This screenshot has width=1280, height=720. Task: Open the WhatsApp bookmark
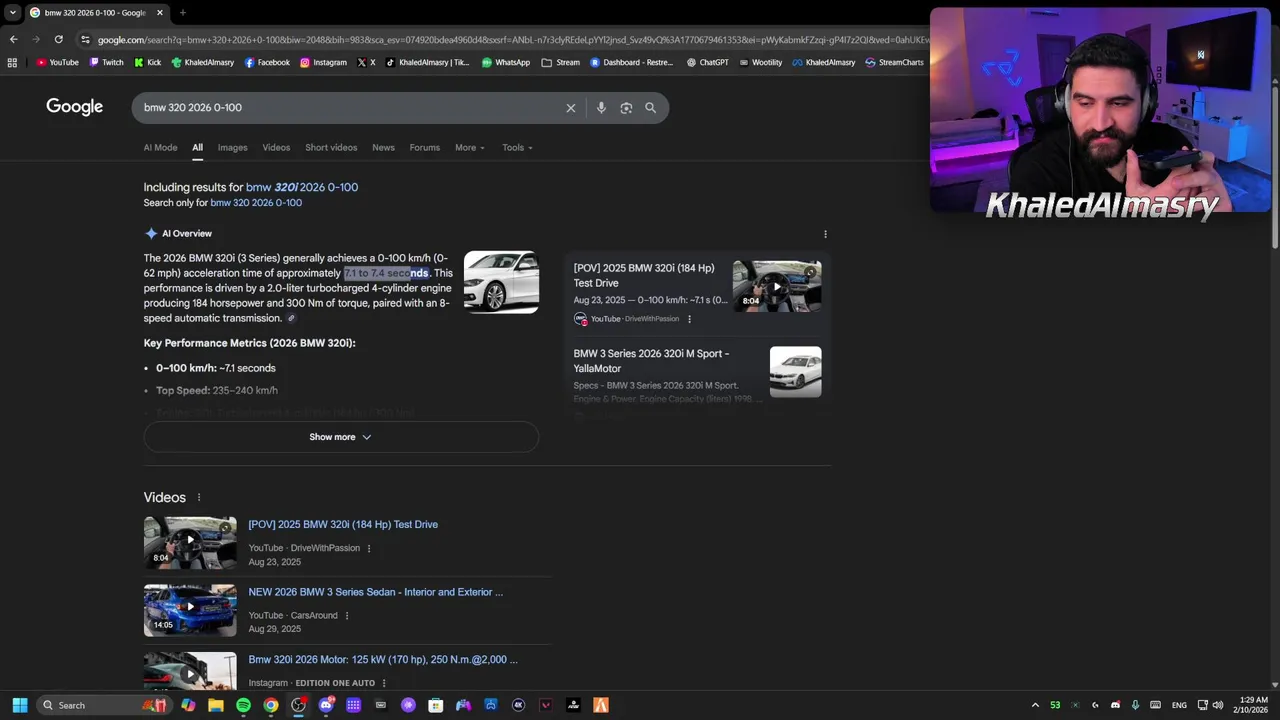coord(506,62)
